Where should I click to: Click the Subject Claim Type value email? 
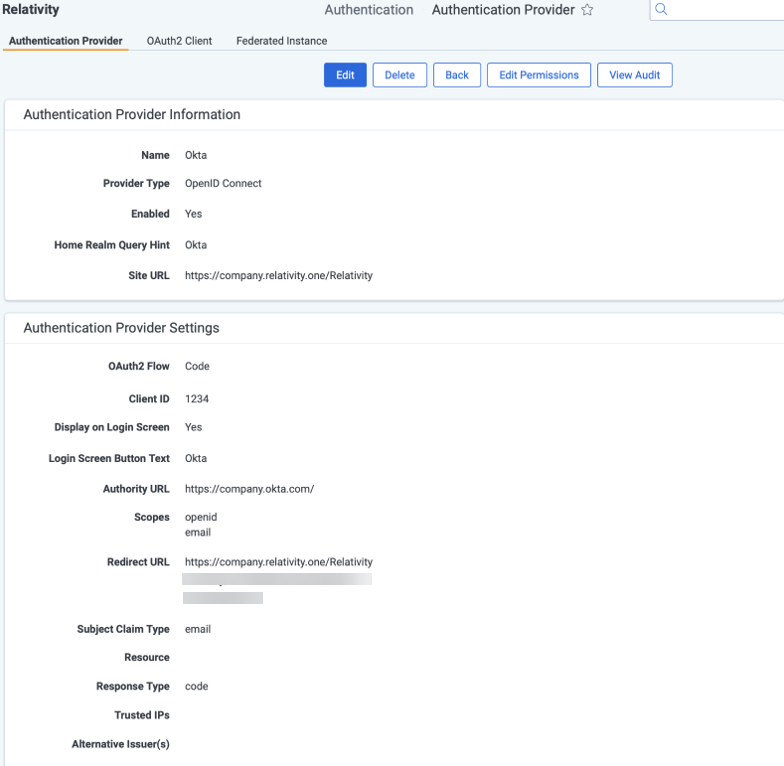(198, 629)
